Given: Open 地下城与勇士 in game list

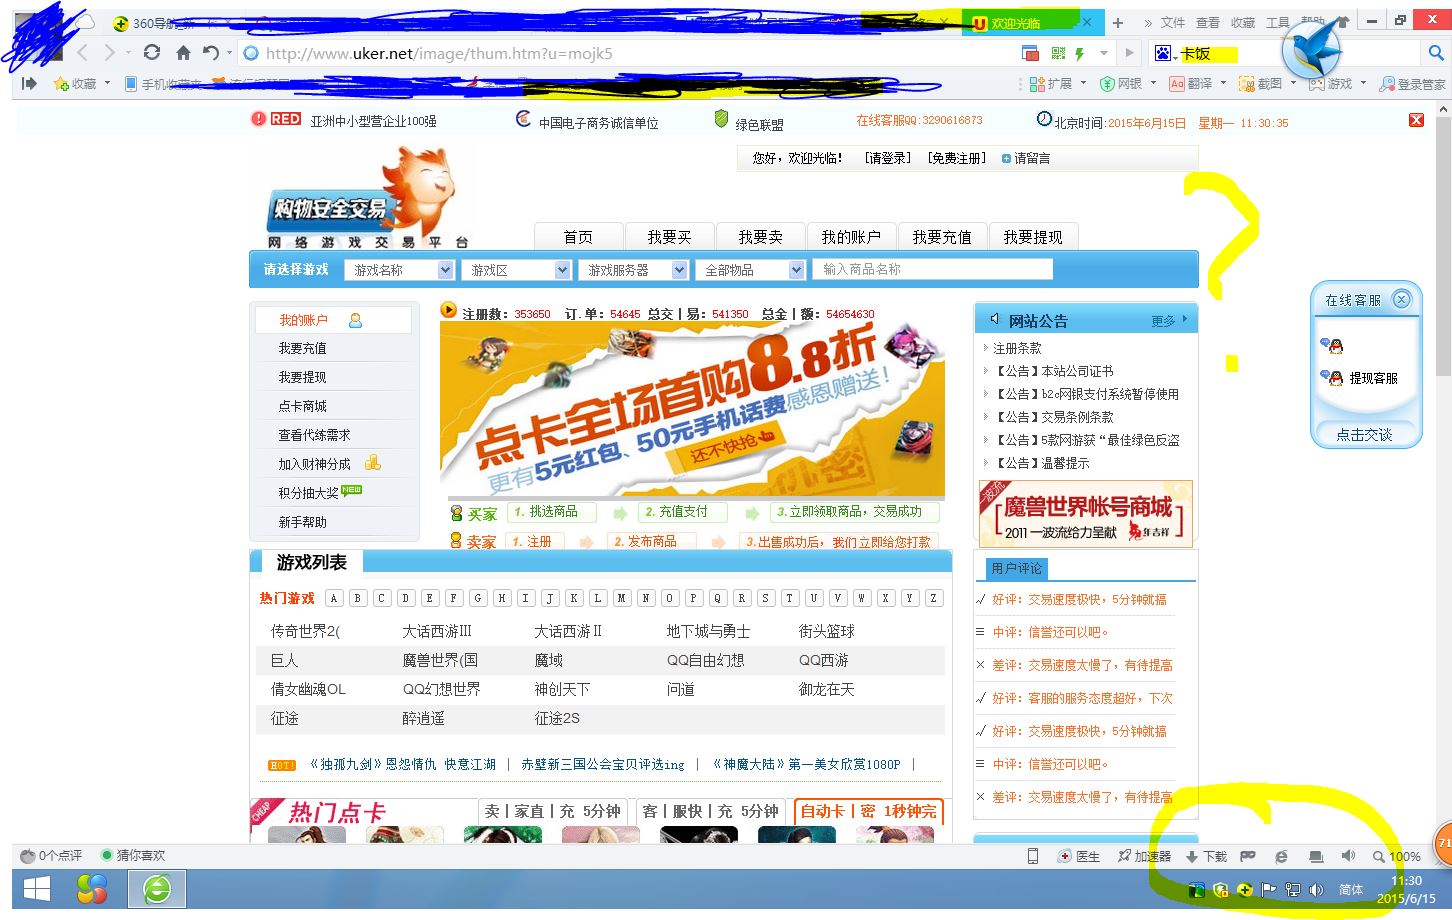Looking at the screenshot, I should pyautogui.click(x=708, y=631).
